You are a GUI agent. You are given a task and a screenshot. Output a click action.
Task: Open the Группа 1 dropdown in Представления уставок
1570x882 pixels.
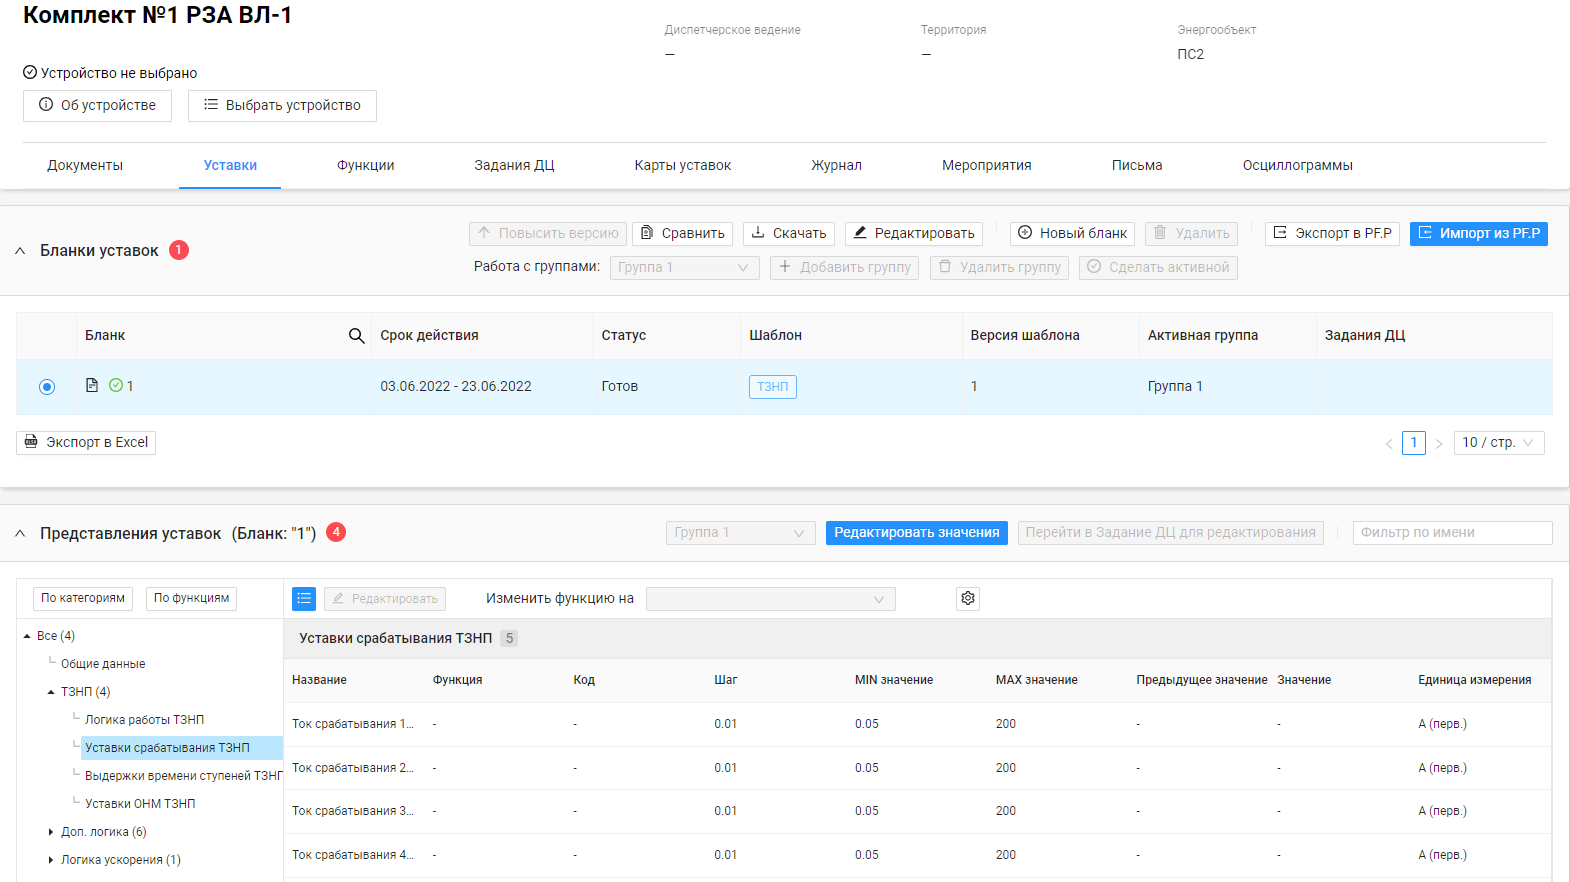click(740, 533)
